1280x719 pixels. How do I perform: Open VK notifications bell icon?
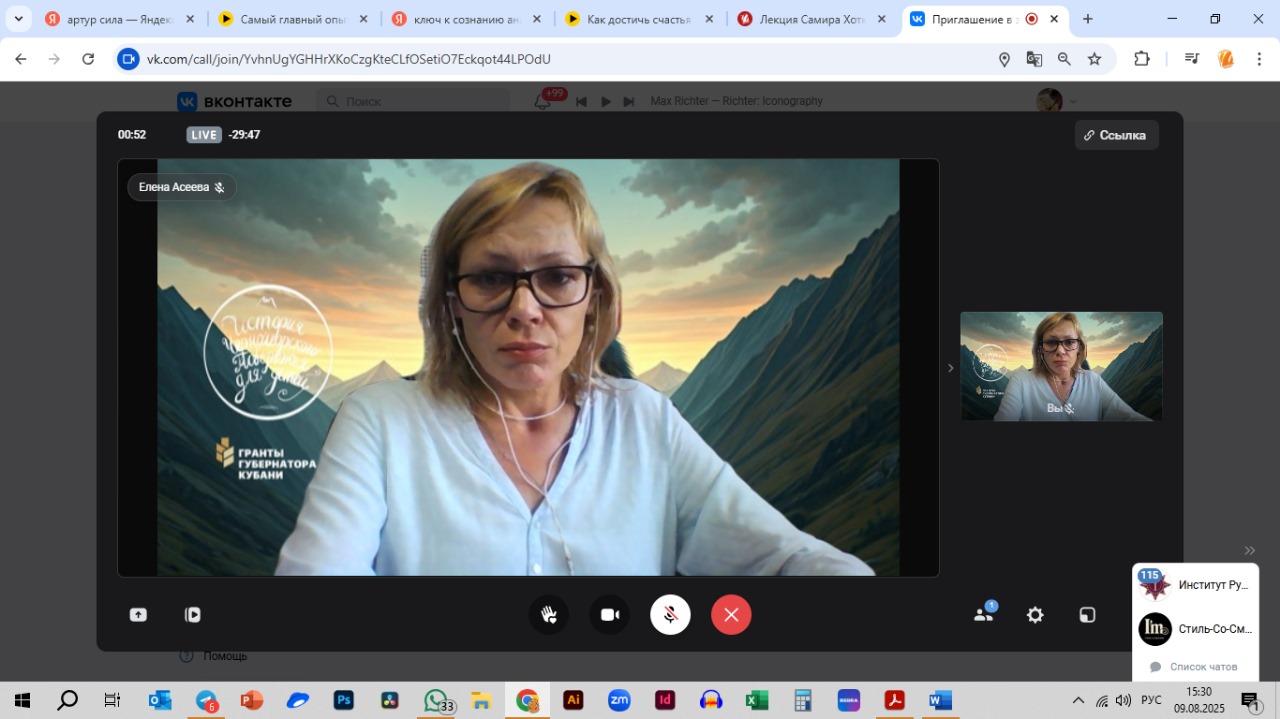click(543, 101)
